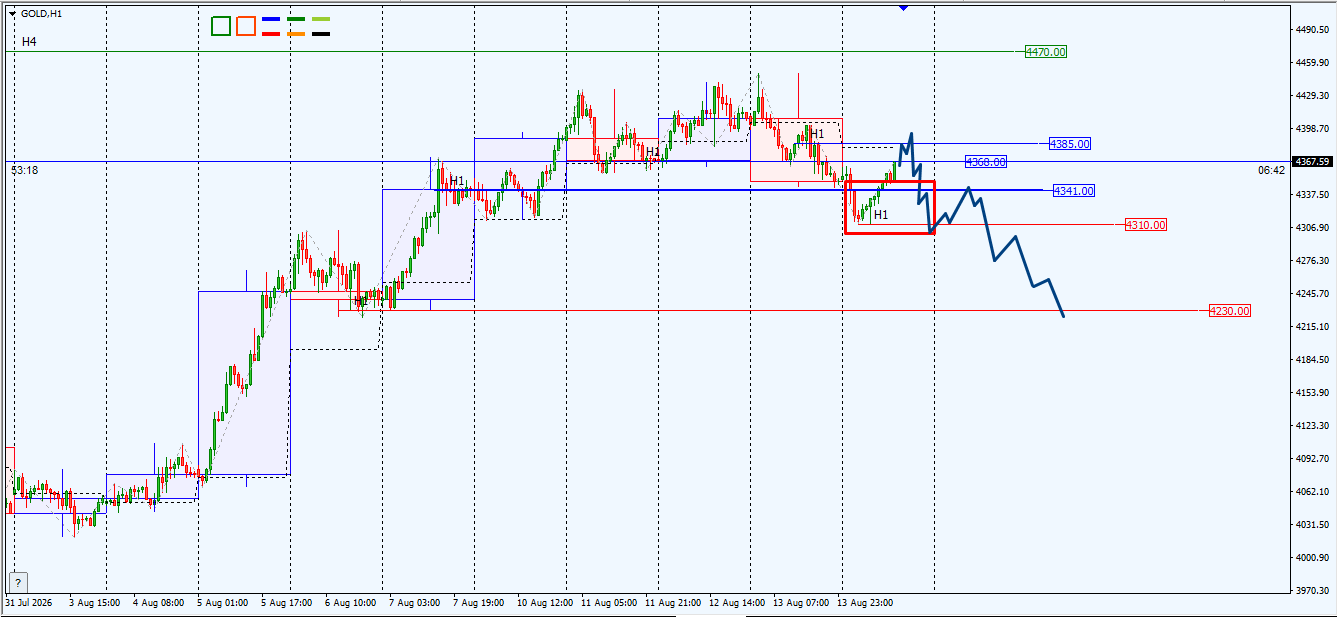
Task: Click the 10 Aug 12:00 time label
Action: coord(546,603)
